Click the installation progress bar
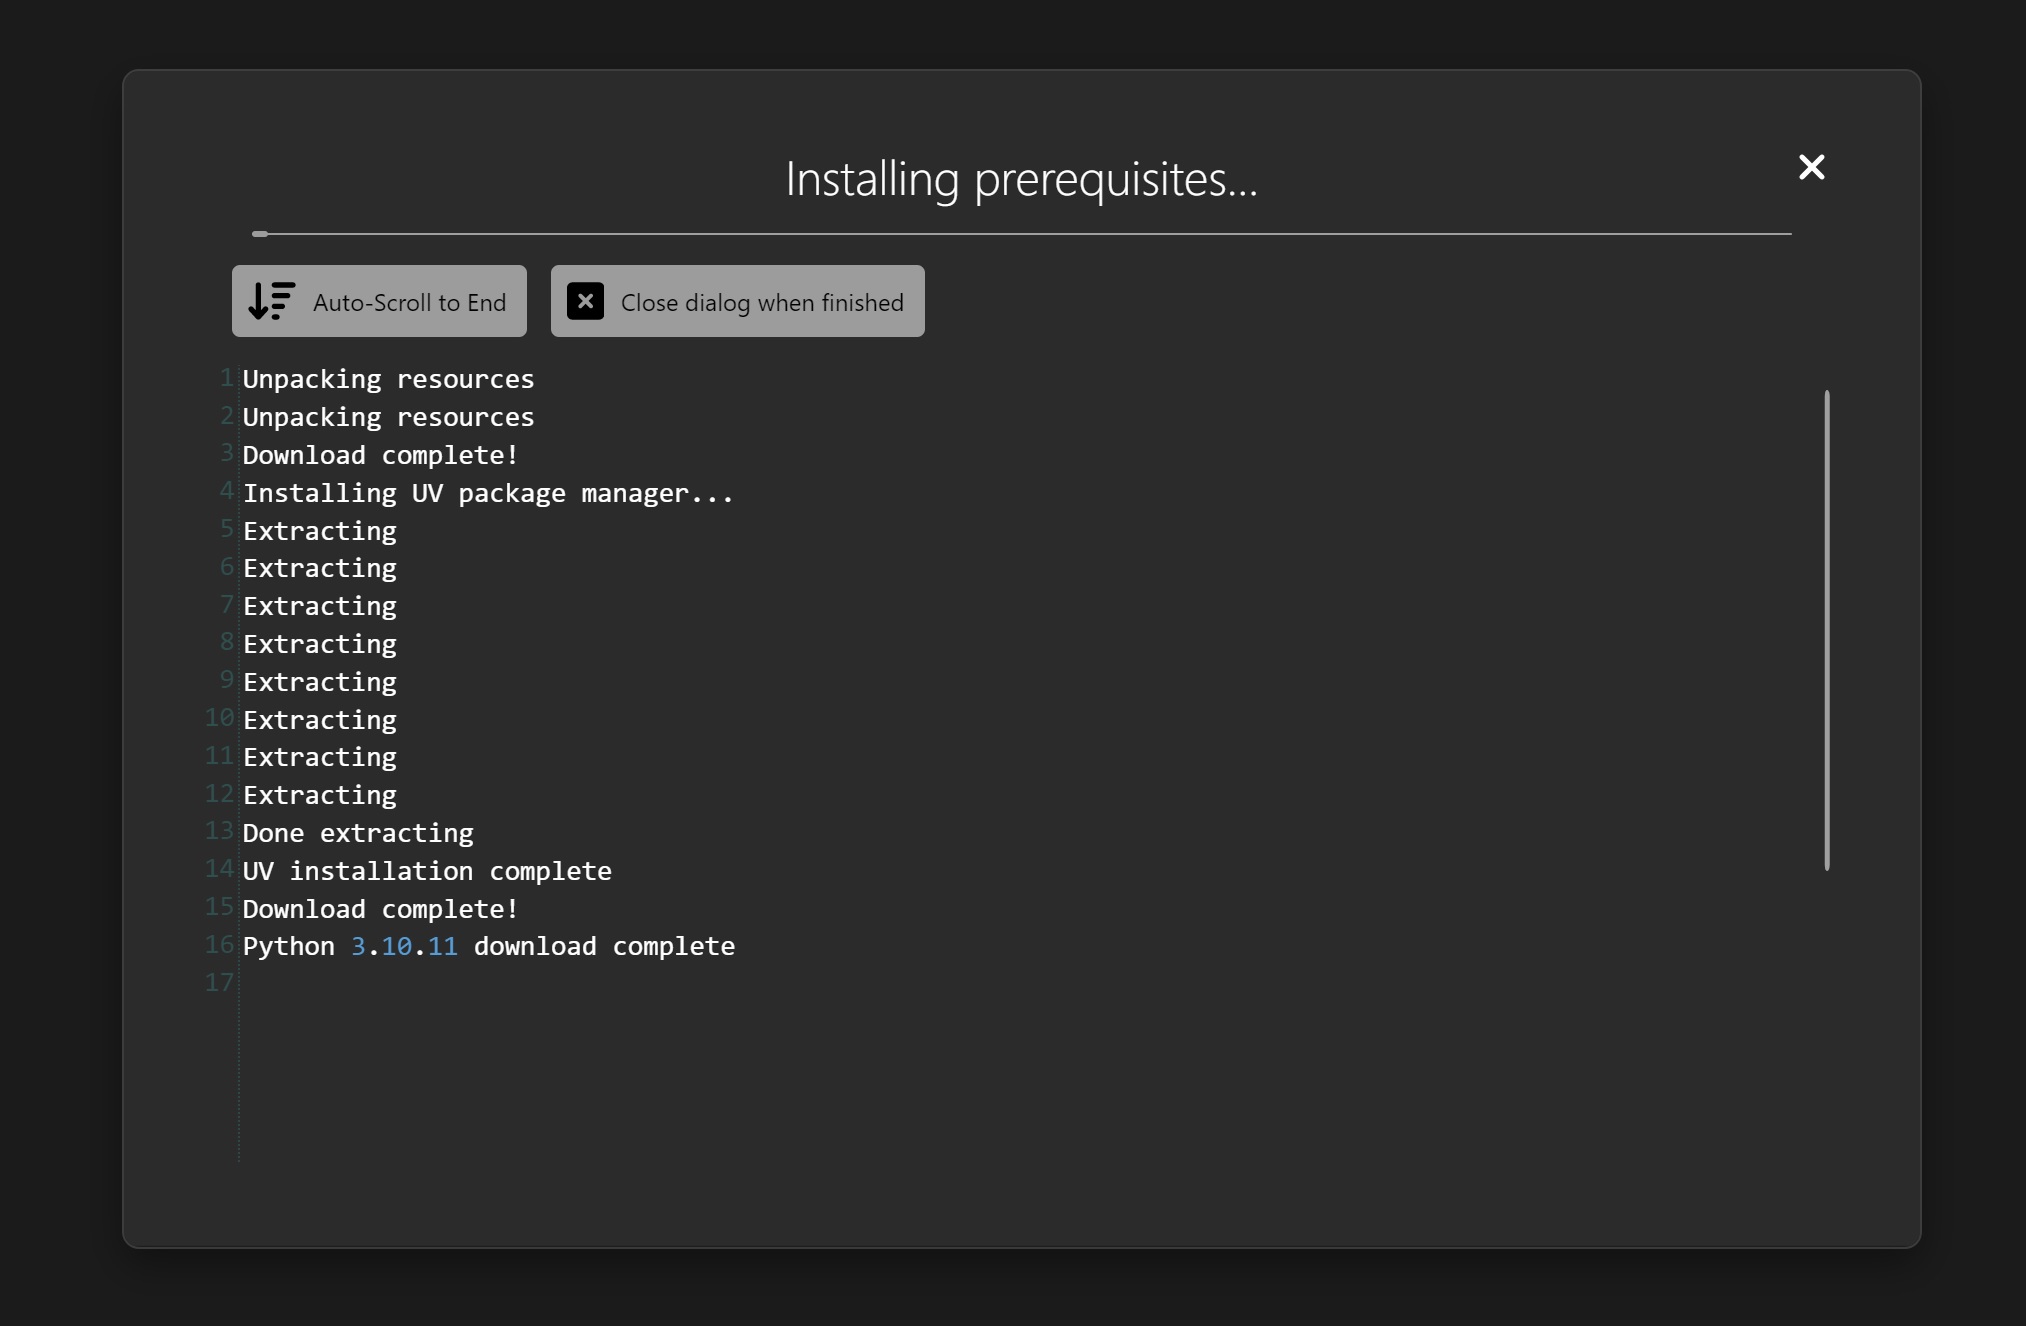This screenshot has height=1326, width=2026. tap(1020, 234)
